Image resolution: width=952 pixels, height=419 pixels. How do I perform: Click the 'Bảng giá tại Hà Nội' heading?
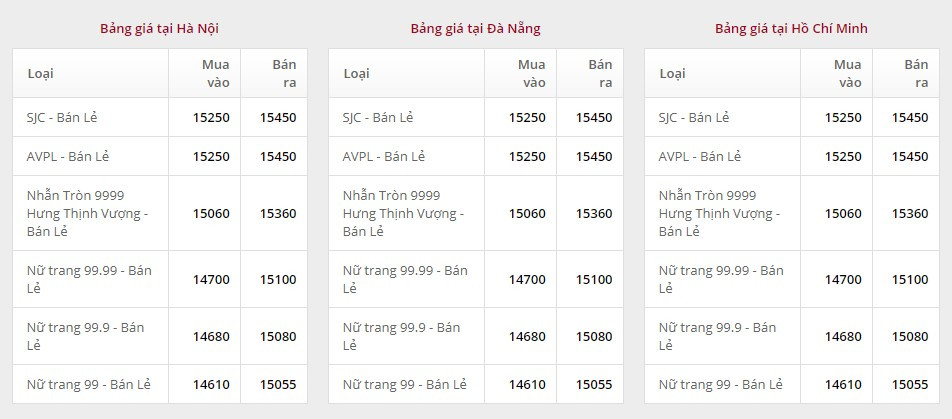pyautogui.click(x=160, y=28)
